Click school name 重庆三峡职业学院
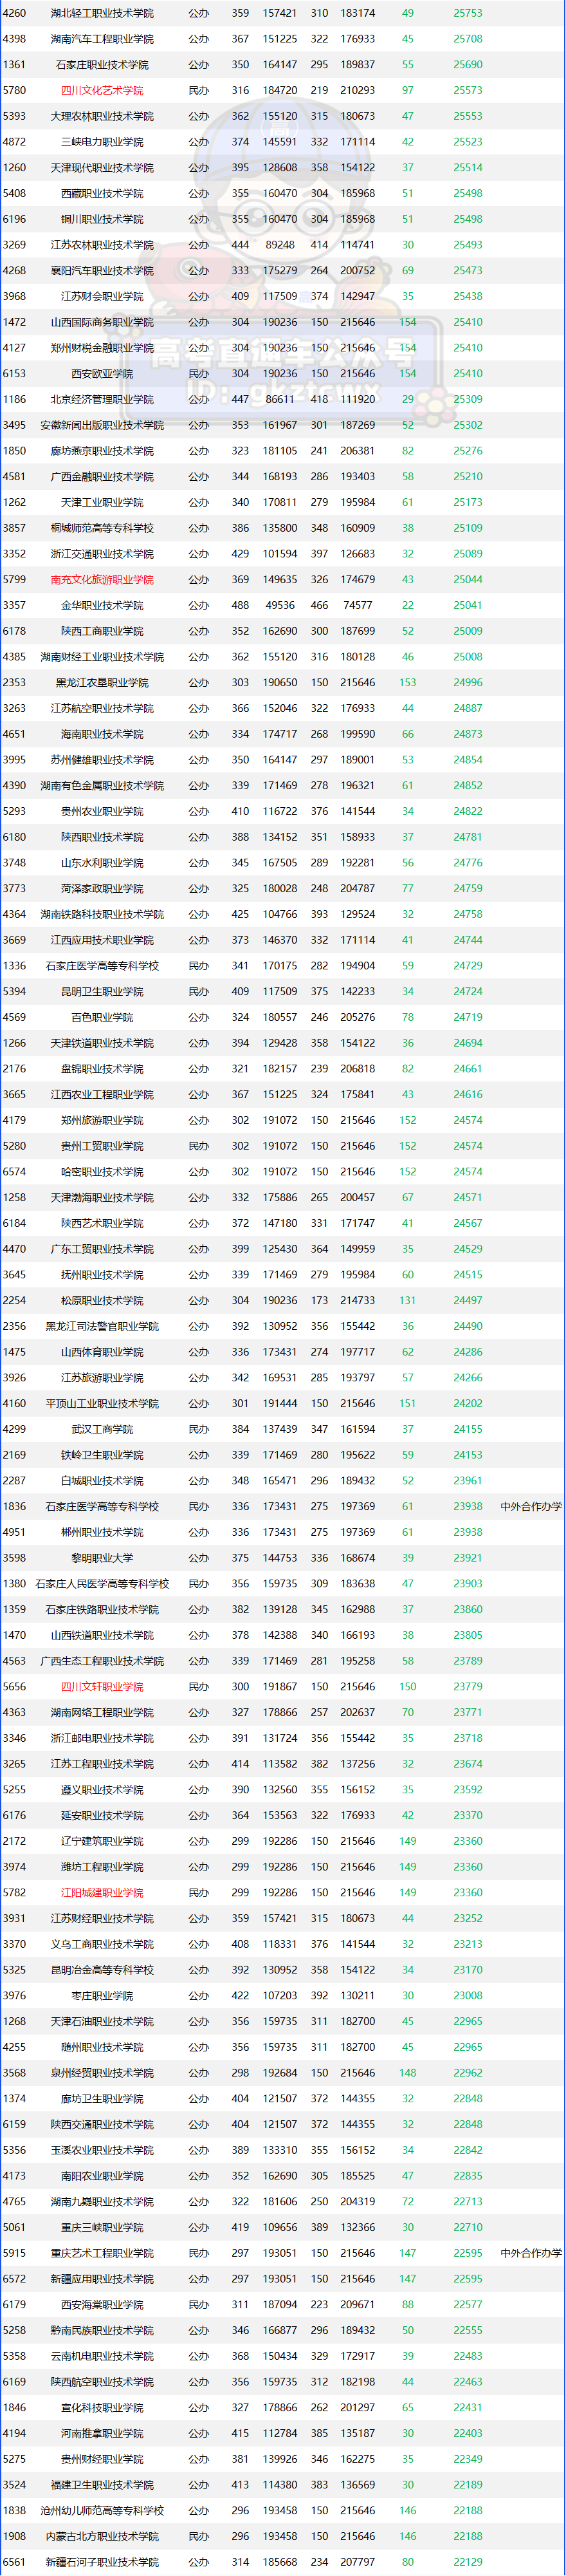Screen dimensions: 566x2576 (102, 2228)
